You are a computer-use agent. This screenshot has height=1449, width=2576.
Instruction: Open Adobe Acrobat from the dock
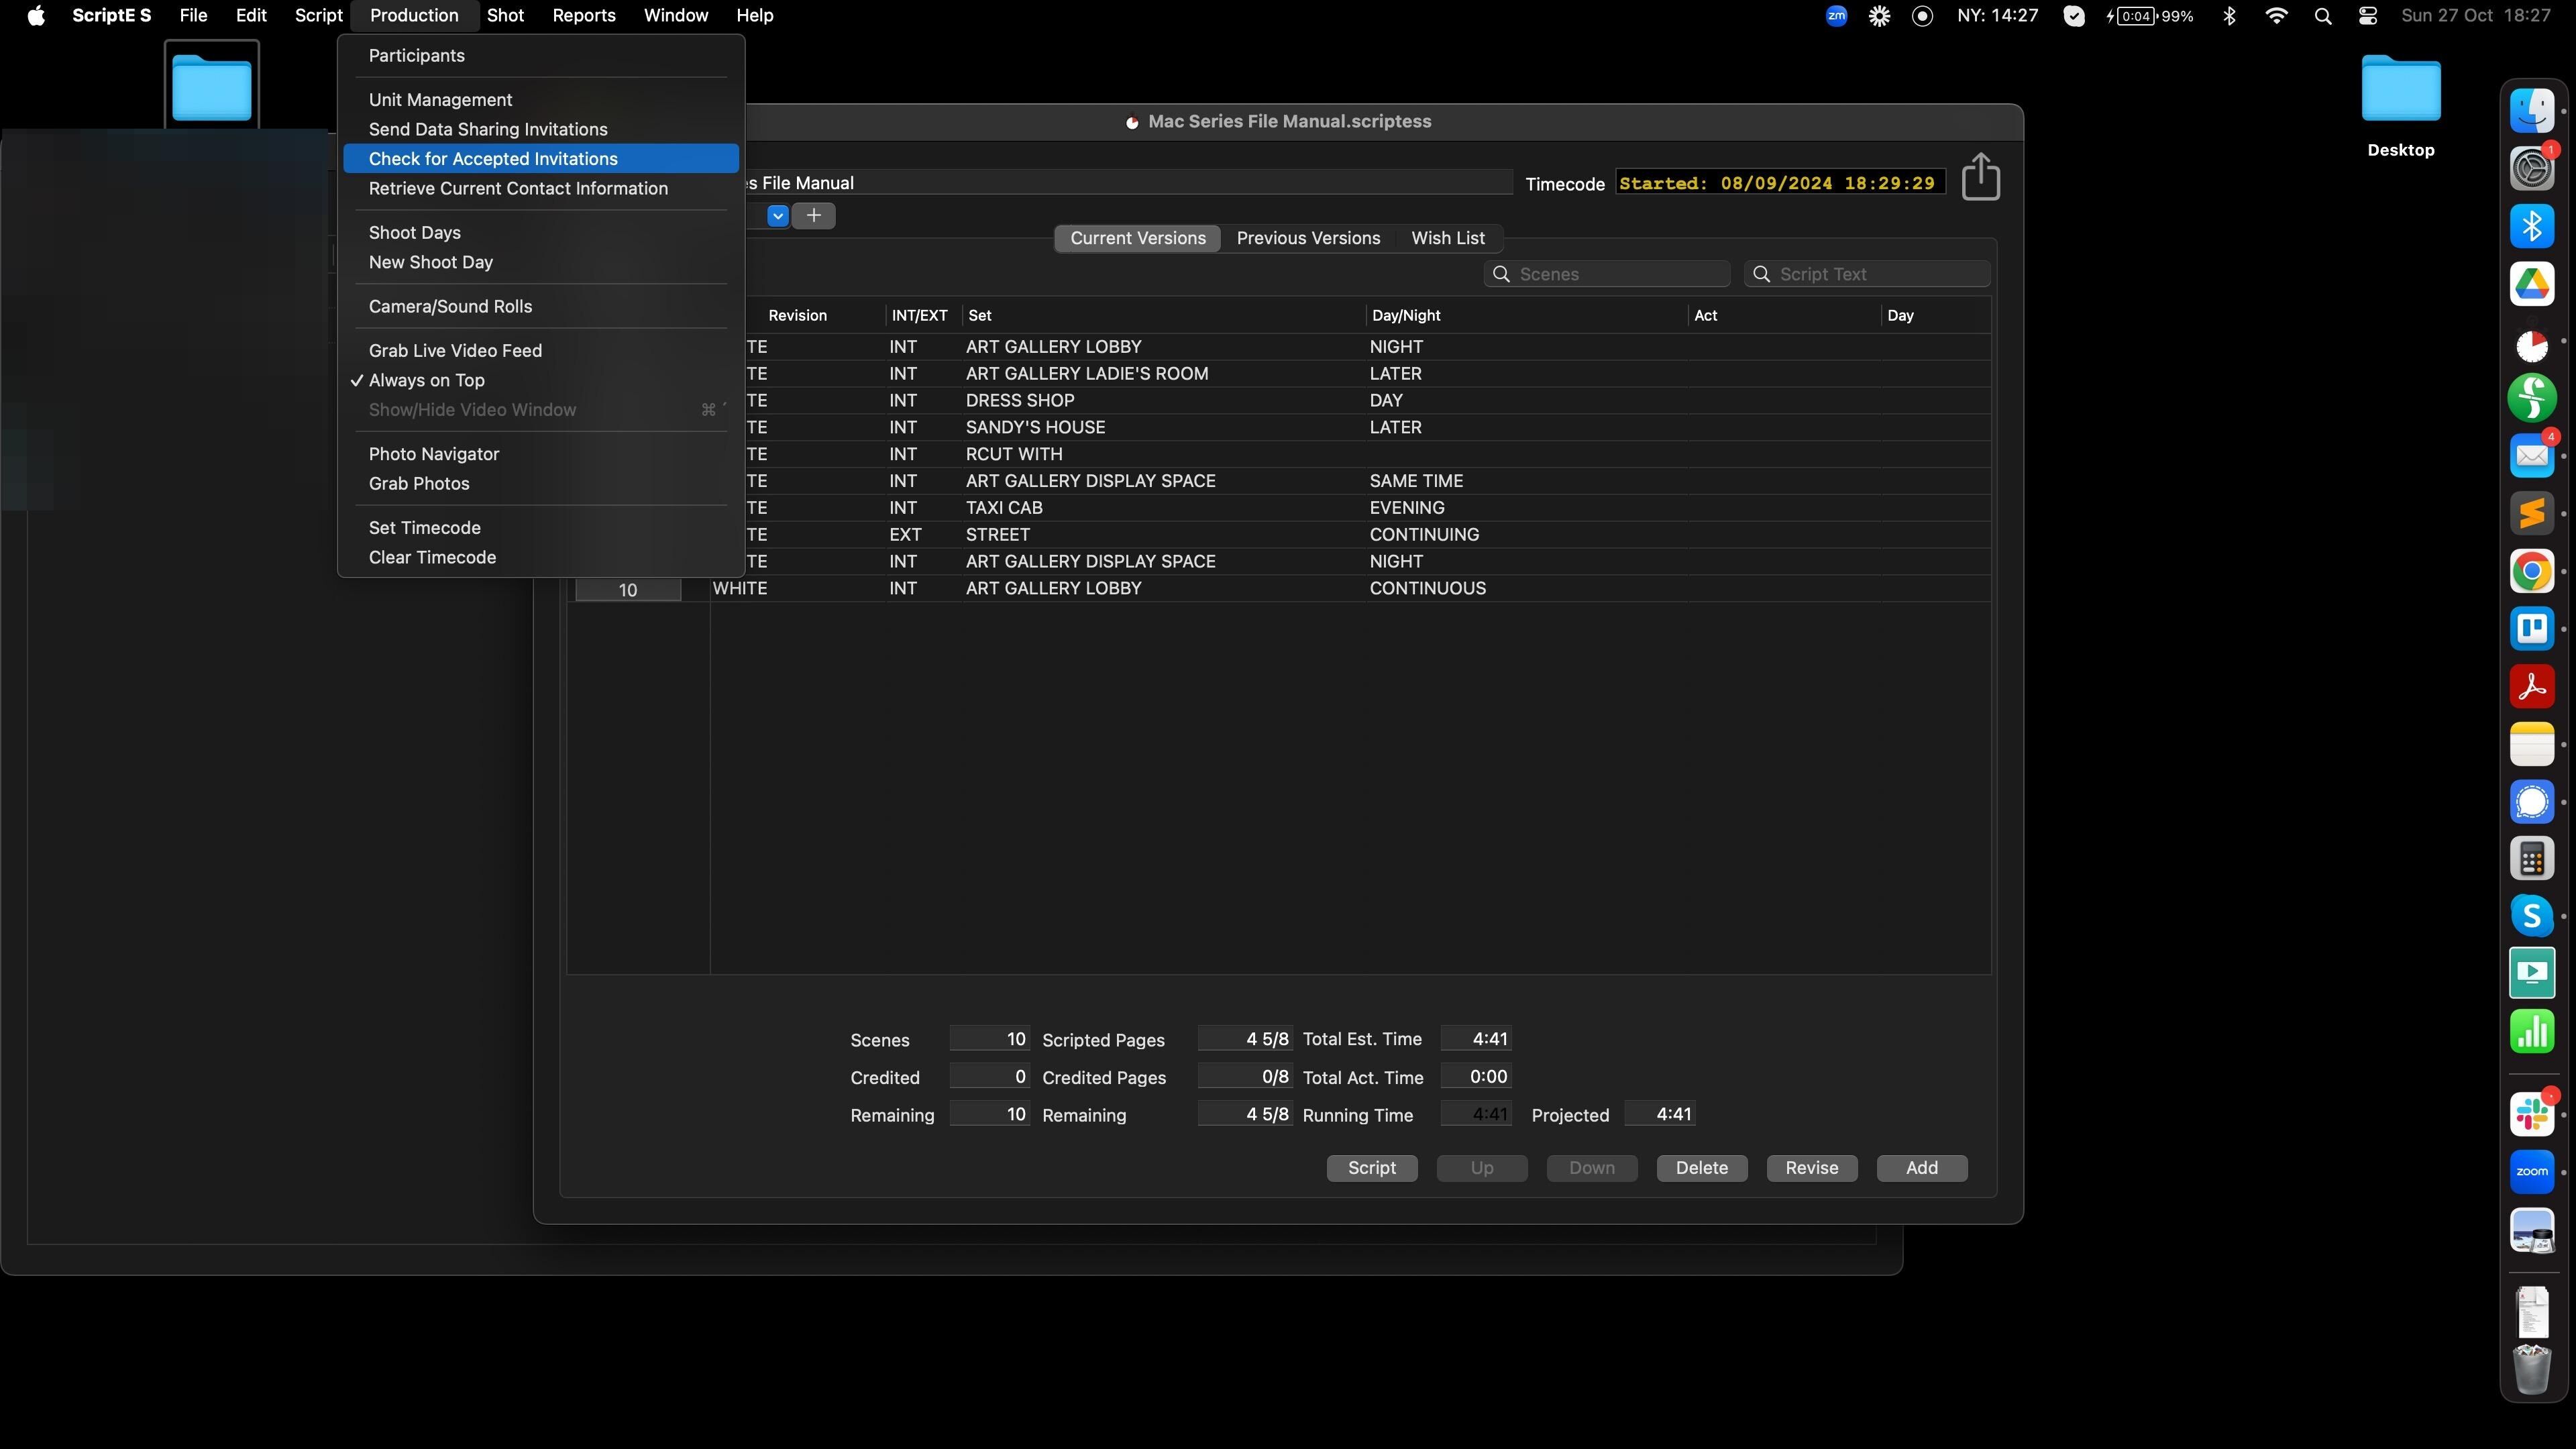[2531, 687]
